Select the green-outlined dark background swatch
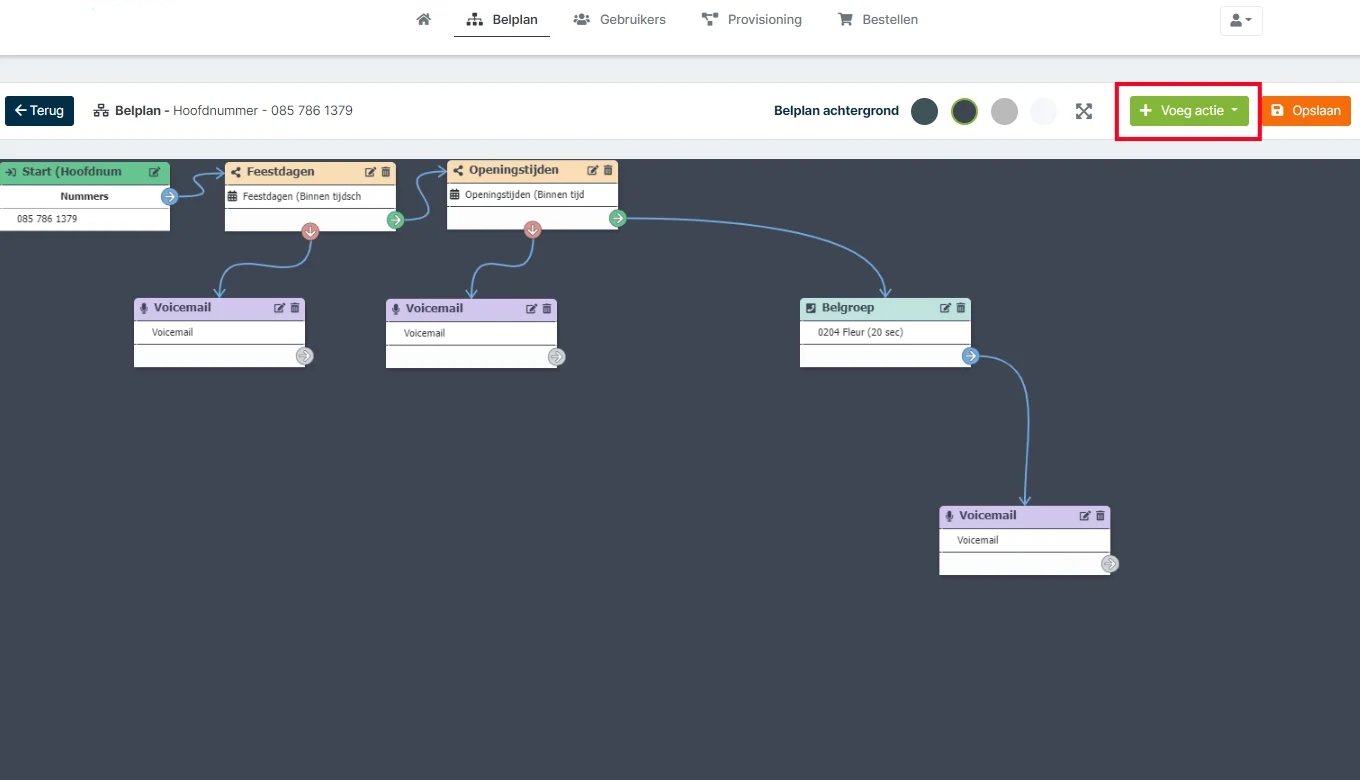The image size is (1360, 780). (x=964, y=111)
